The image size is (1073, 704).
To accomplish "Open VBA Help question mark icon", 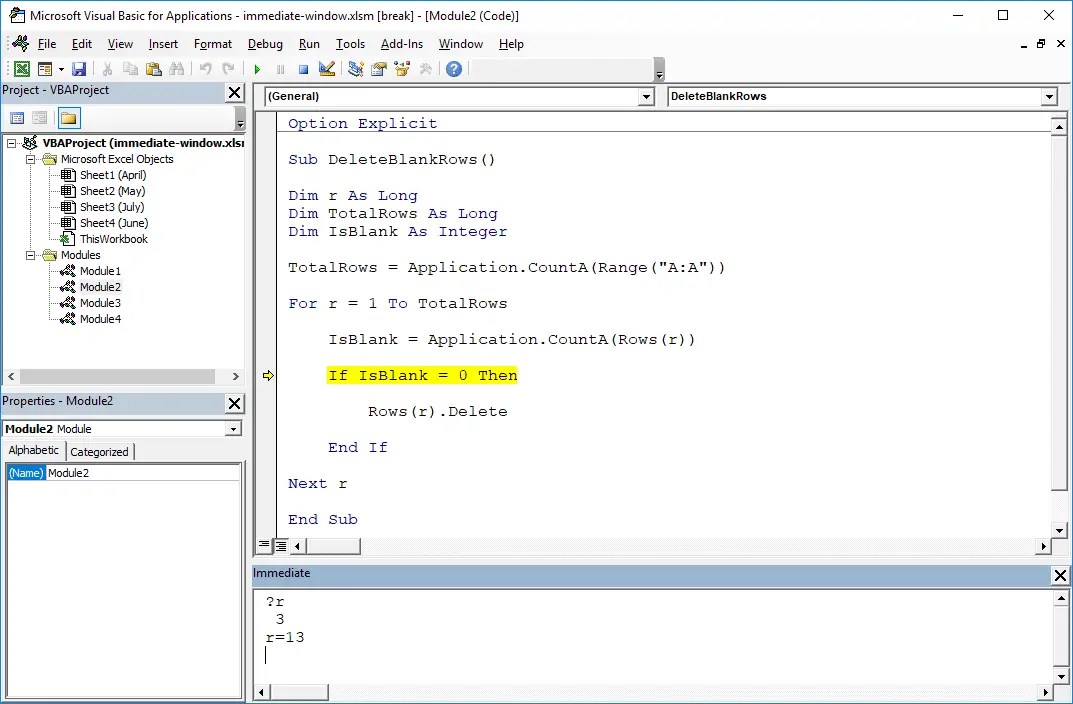I will [454, 68].
